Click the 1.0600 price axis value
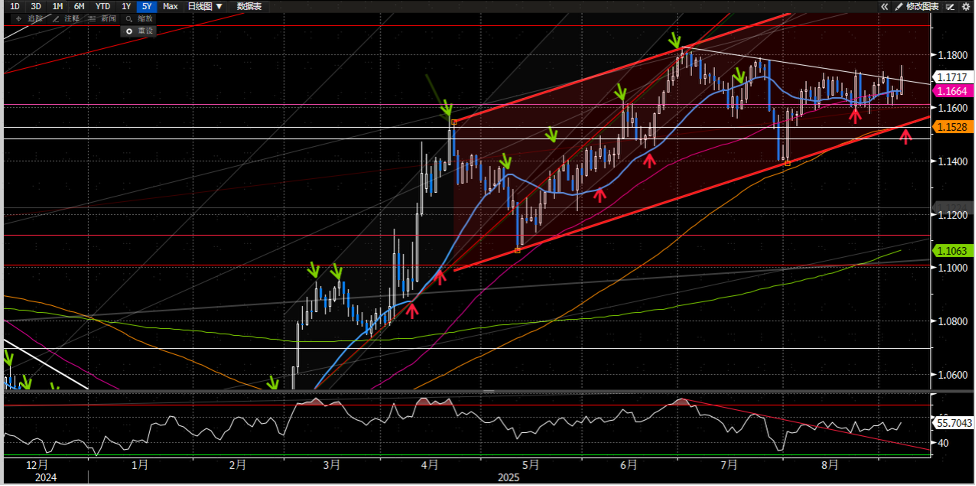Image resolution: width=976 pixels, height=486 pixels. 953,375
